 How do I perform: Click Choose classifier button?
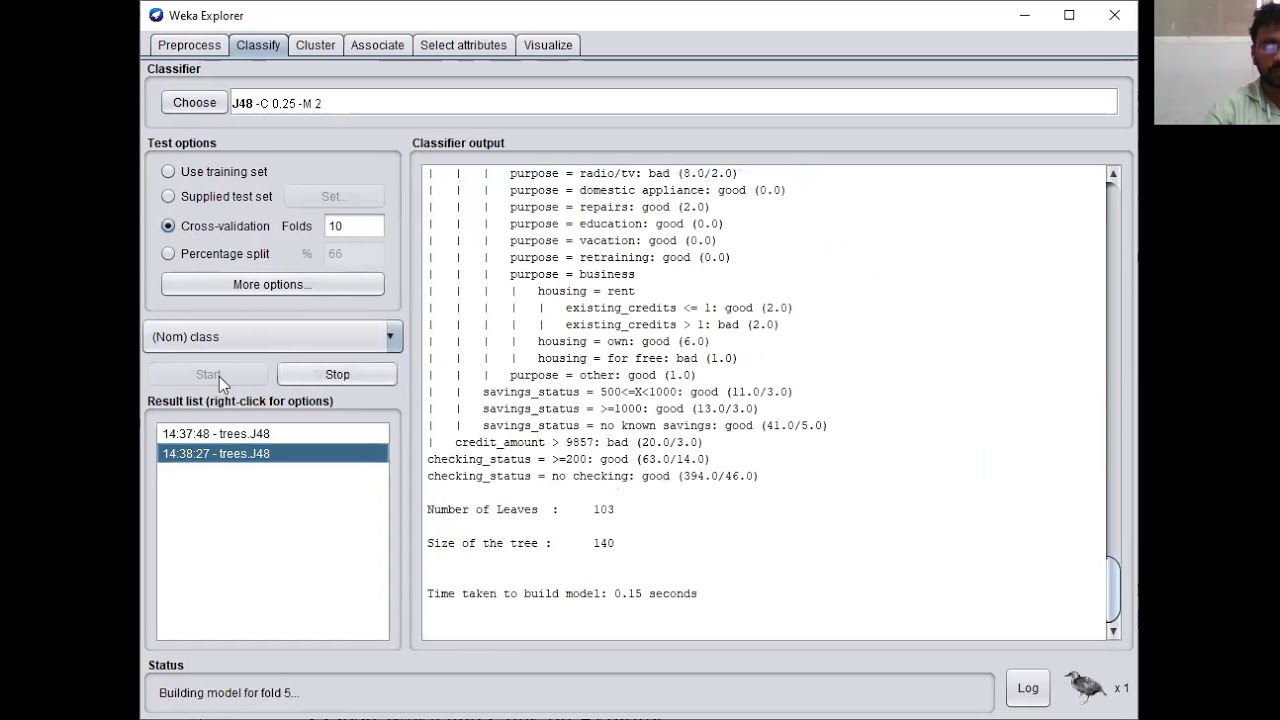(194, 103)
